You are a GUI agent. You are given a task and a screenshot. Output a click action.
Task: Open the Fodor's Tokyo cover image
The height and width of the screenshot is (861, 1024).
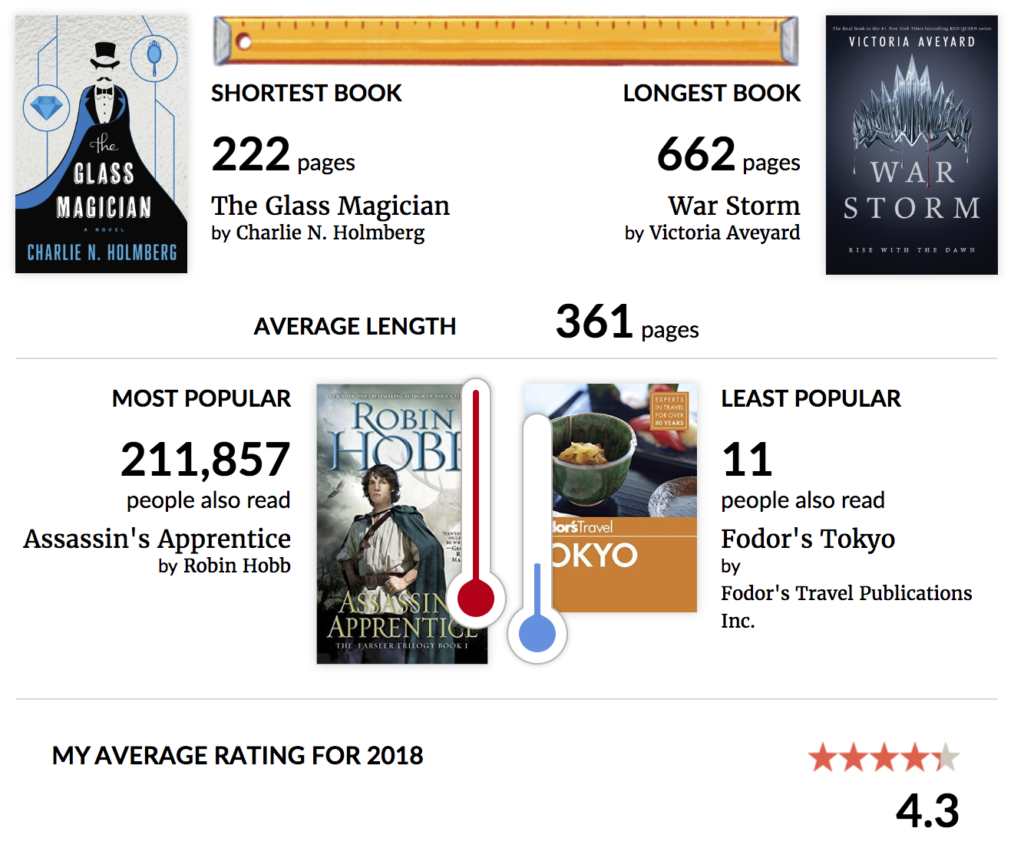(611, 497)
